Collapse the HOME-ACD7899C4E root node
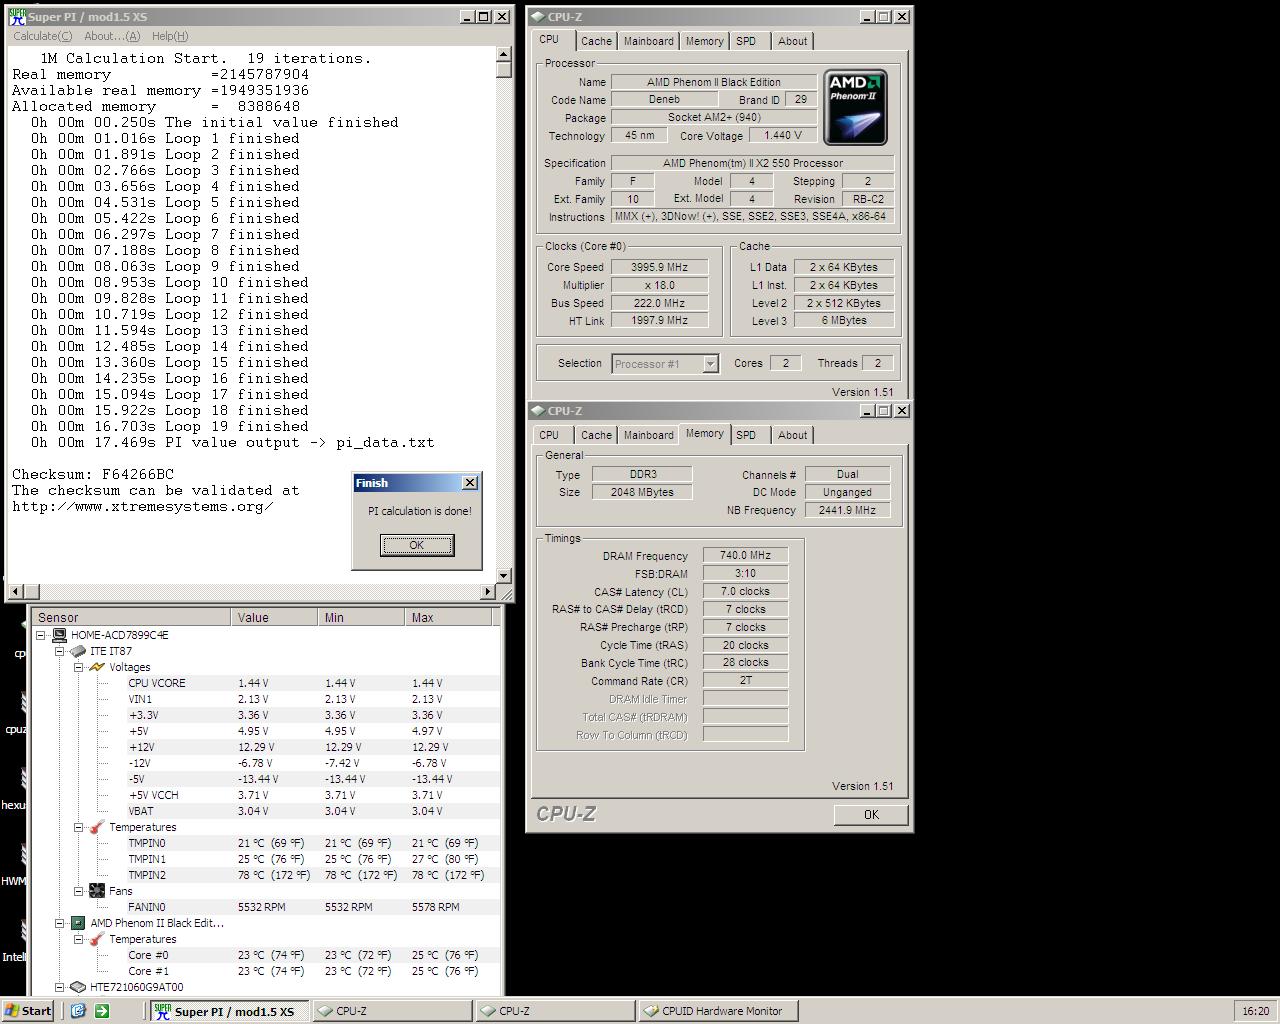 (x=41, y=635)
